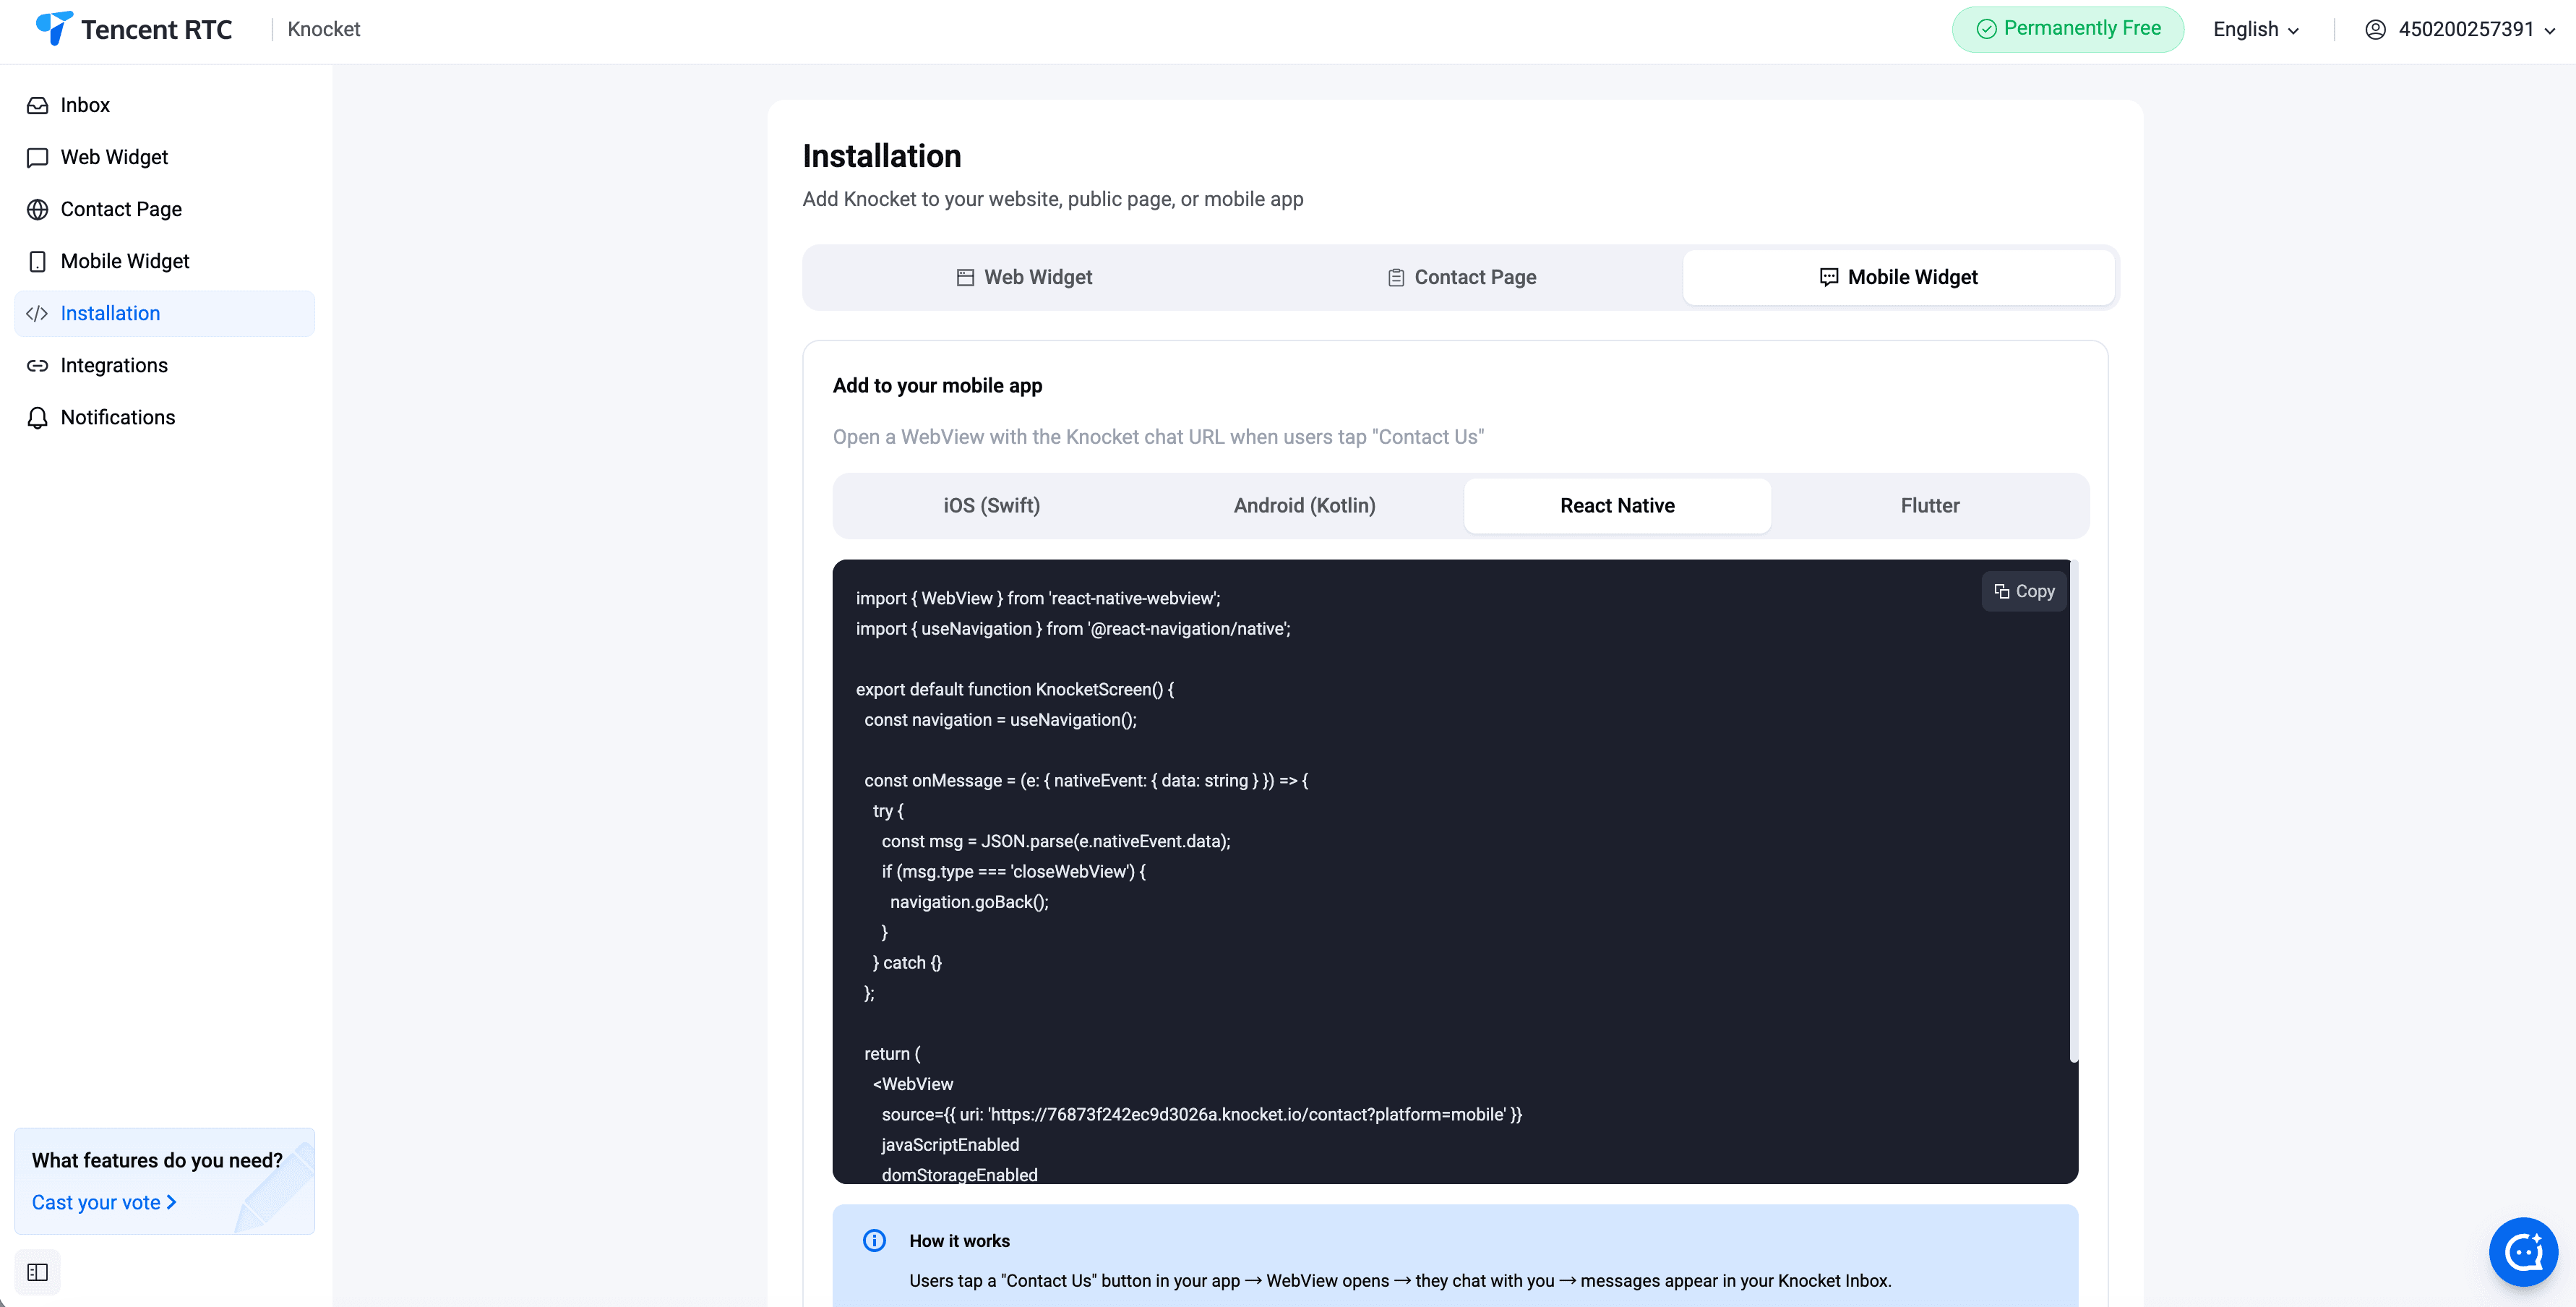This screenshot has width=2576, height=1307.
Task: Open Integrations in the sidebar
Action: coord(164,365)
